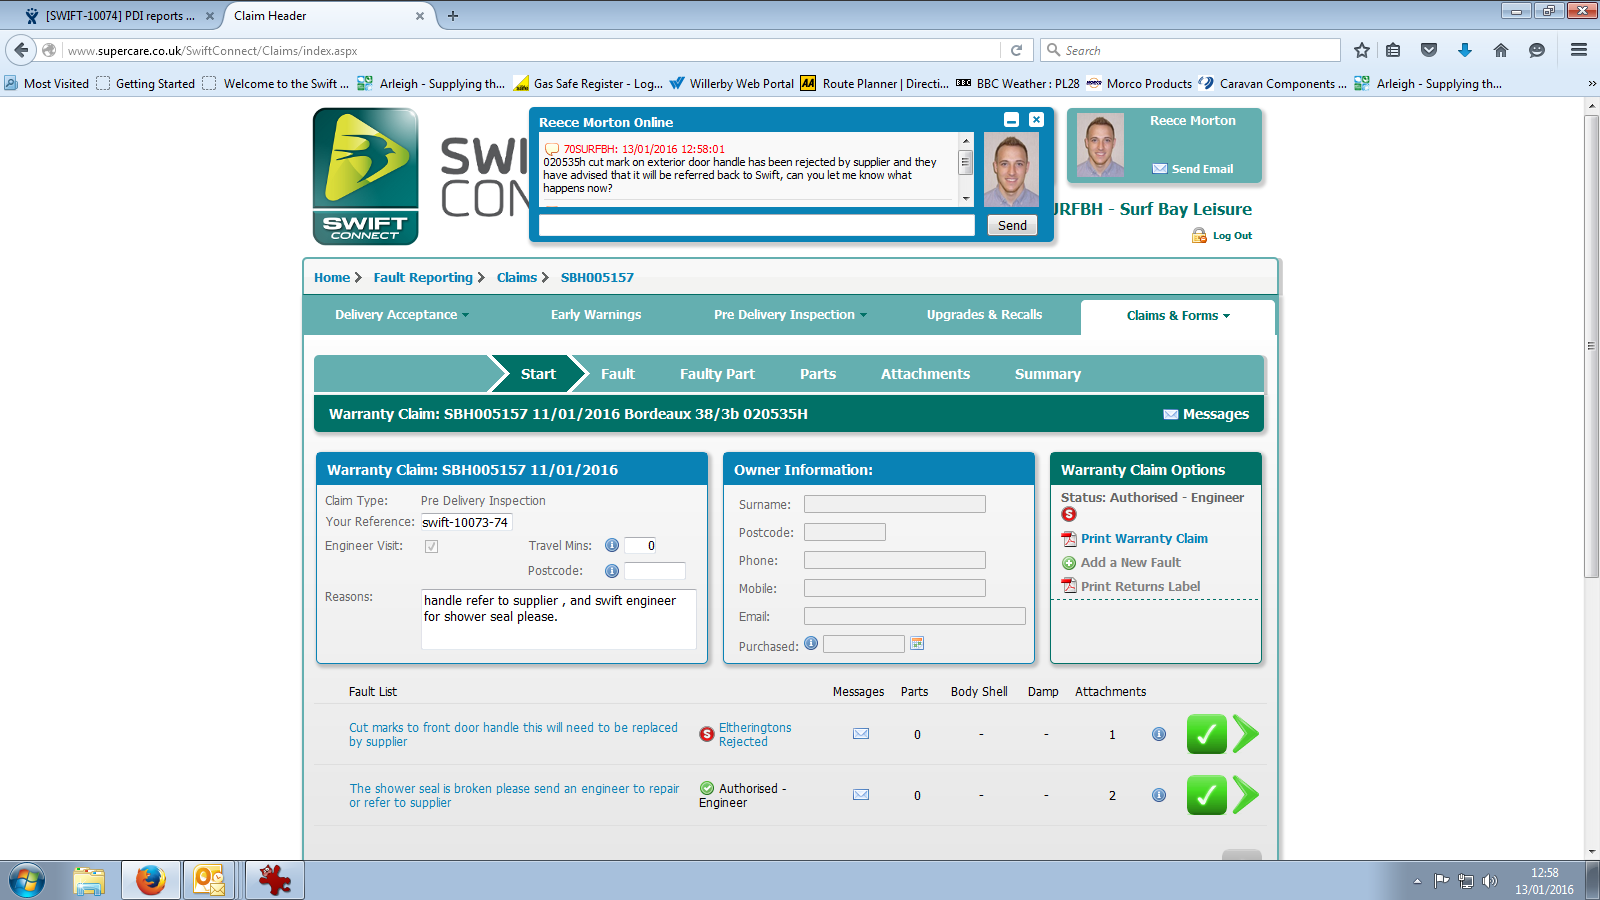Toggle the Engineer Visit checkbox
Viewport: 1600px width, 900px height.
(431, 546)
